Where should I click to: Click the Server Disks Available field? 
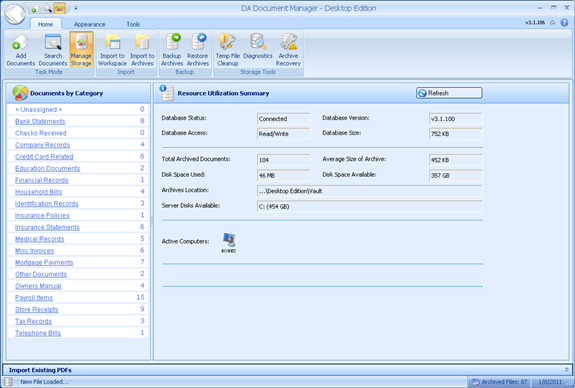tap(370, 206)
